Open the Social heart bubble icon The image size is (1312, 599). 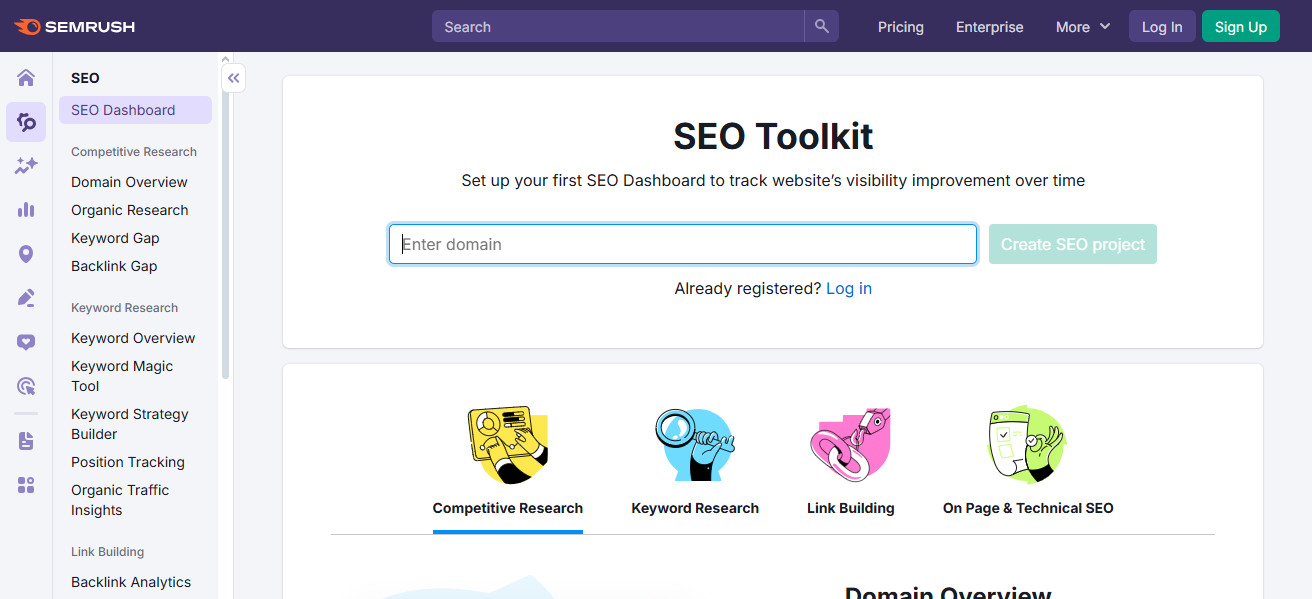click(x=26, y=342)
